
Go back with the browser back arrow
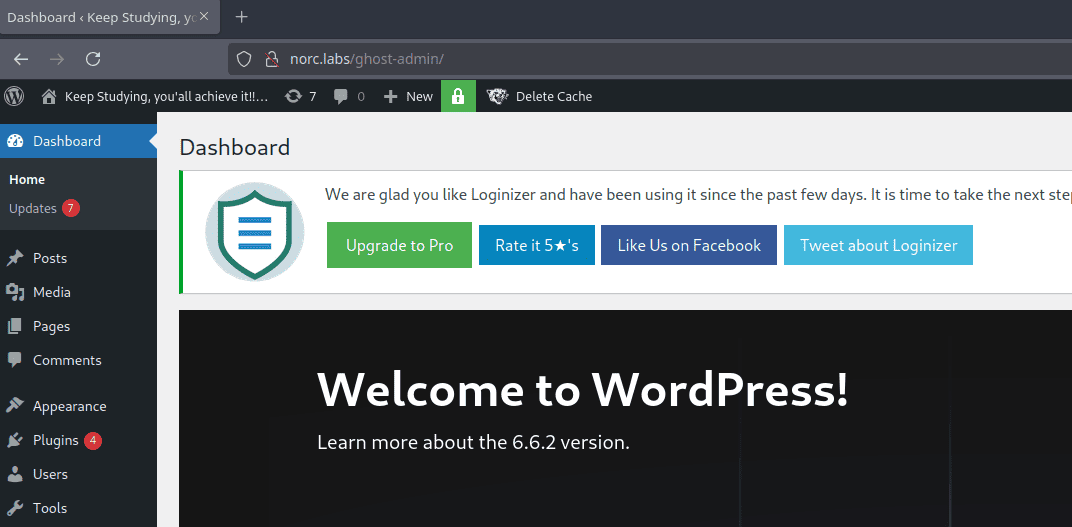tap(21, 59)
